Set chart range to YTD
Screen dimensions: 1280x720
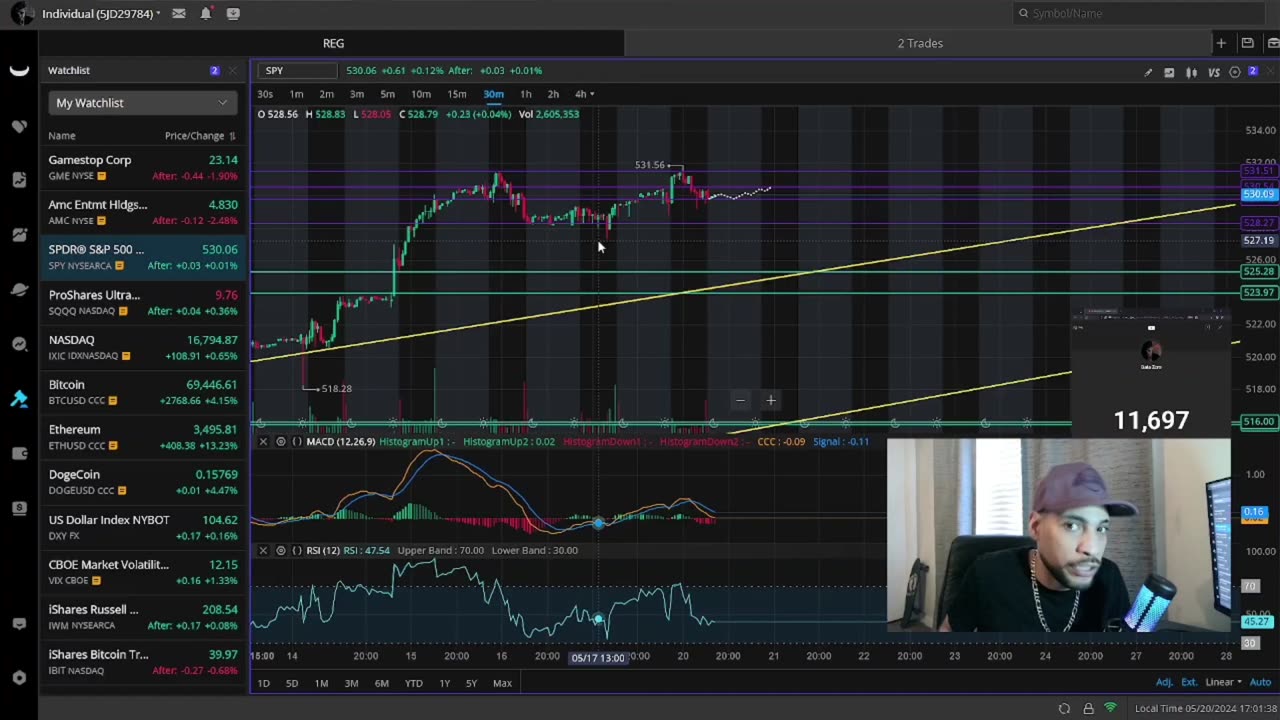point(413,683)
